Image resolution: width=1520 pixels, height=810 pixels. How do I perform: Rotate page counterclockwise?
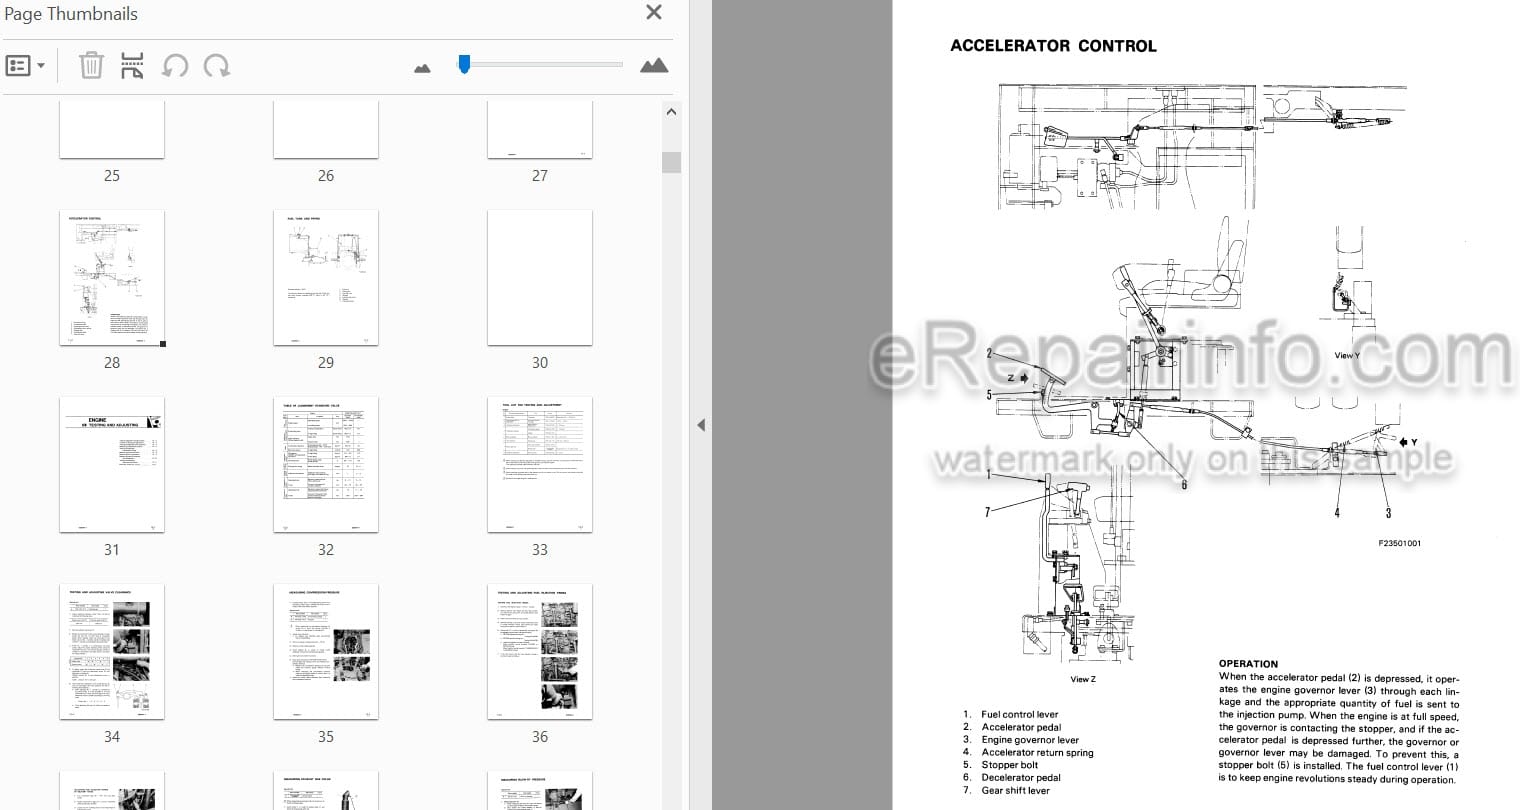(175, 66)
